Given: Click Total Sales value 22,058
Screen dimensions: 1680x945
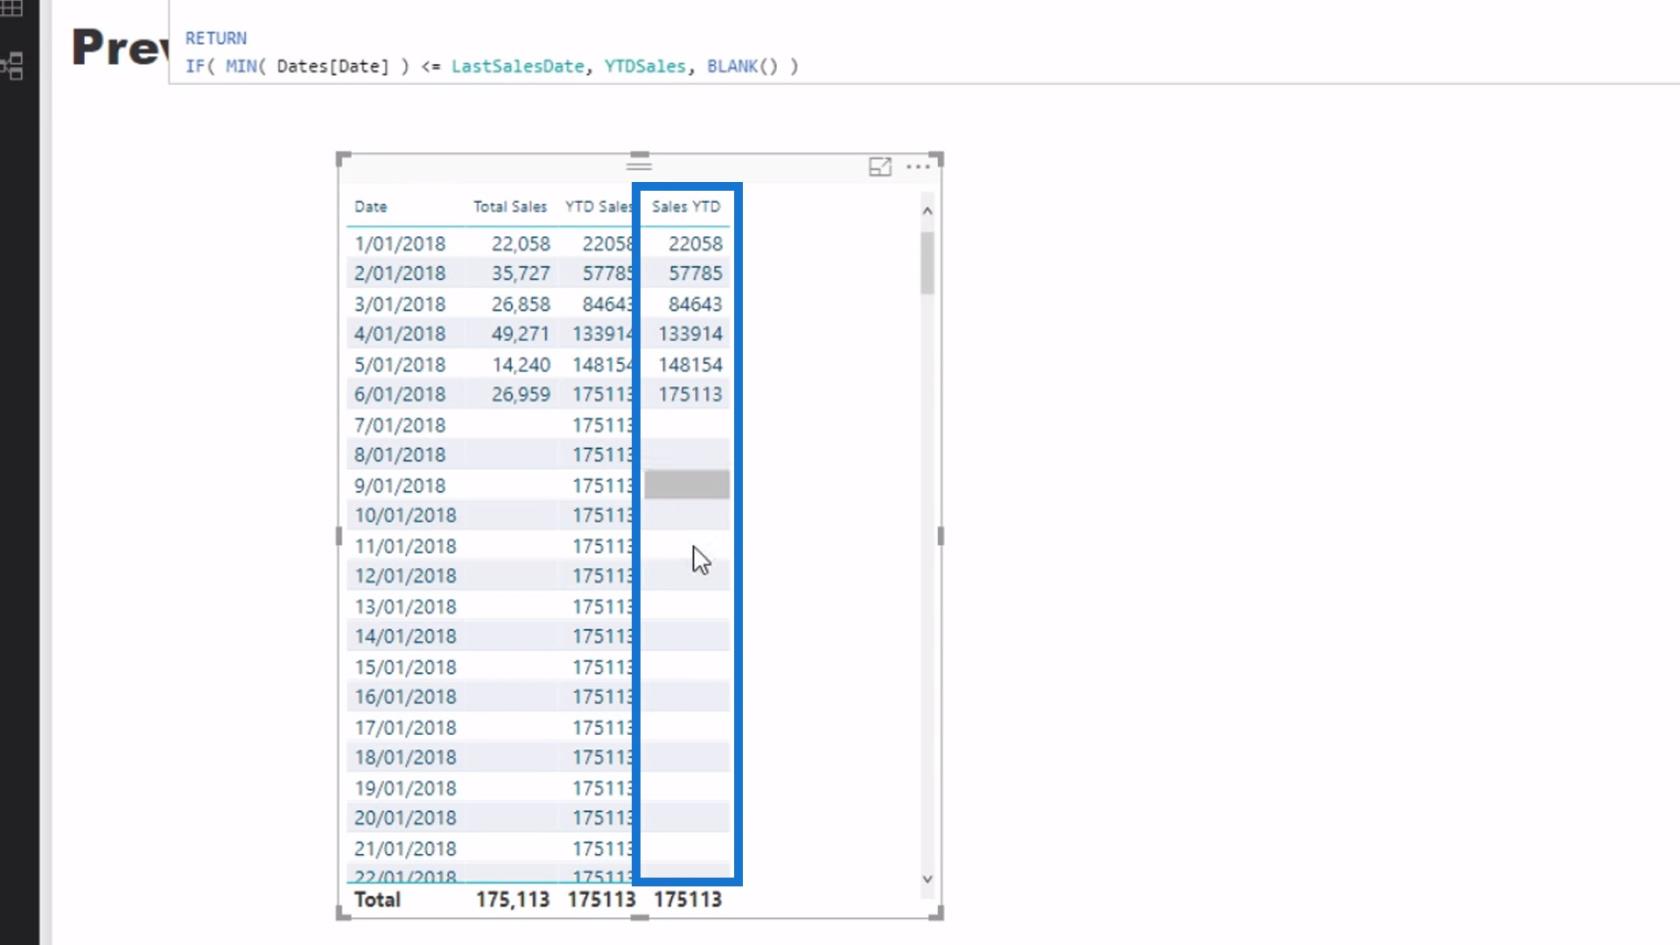Looking at the screenshot, I should click(x=521, y=244).
